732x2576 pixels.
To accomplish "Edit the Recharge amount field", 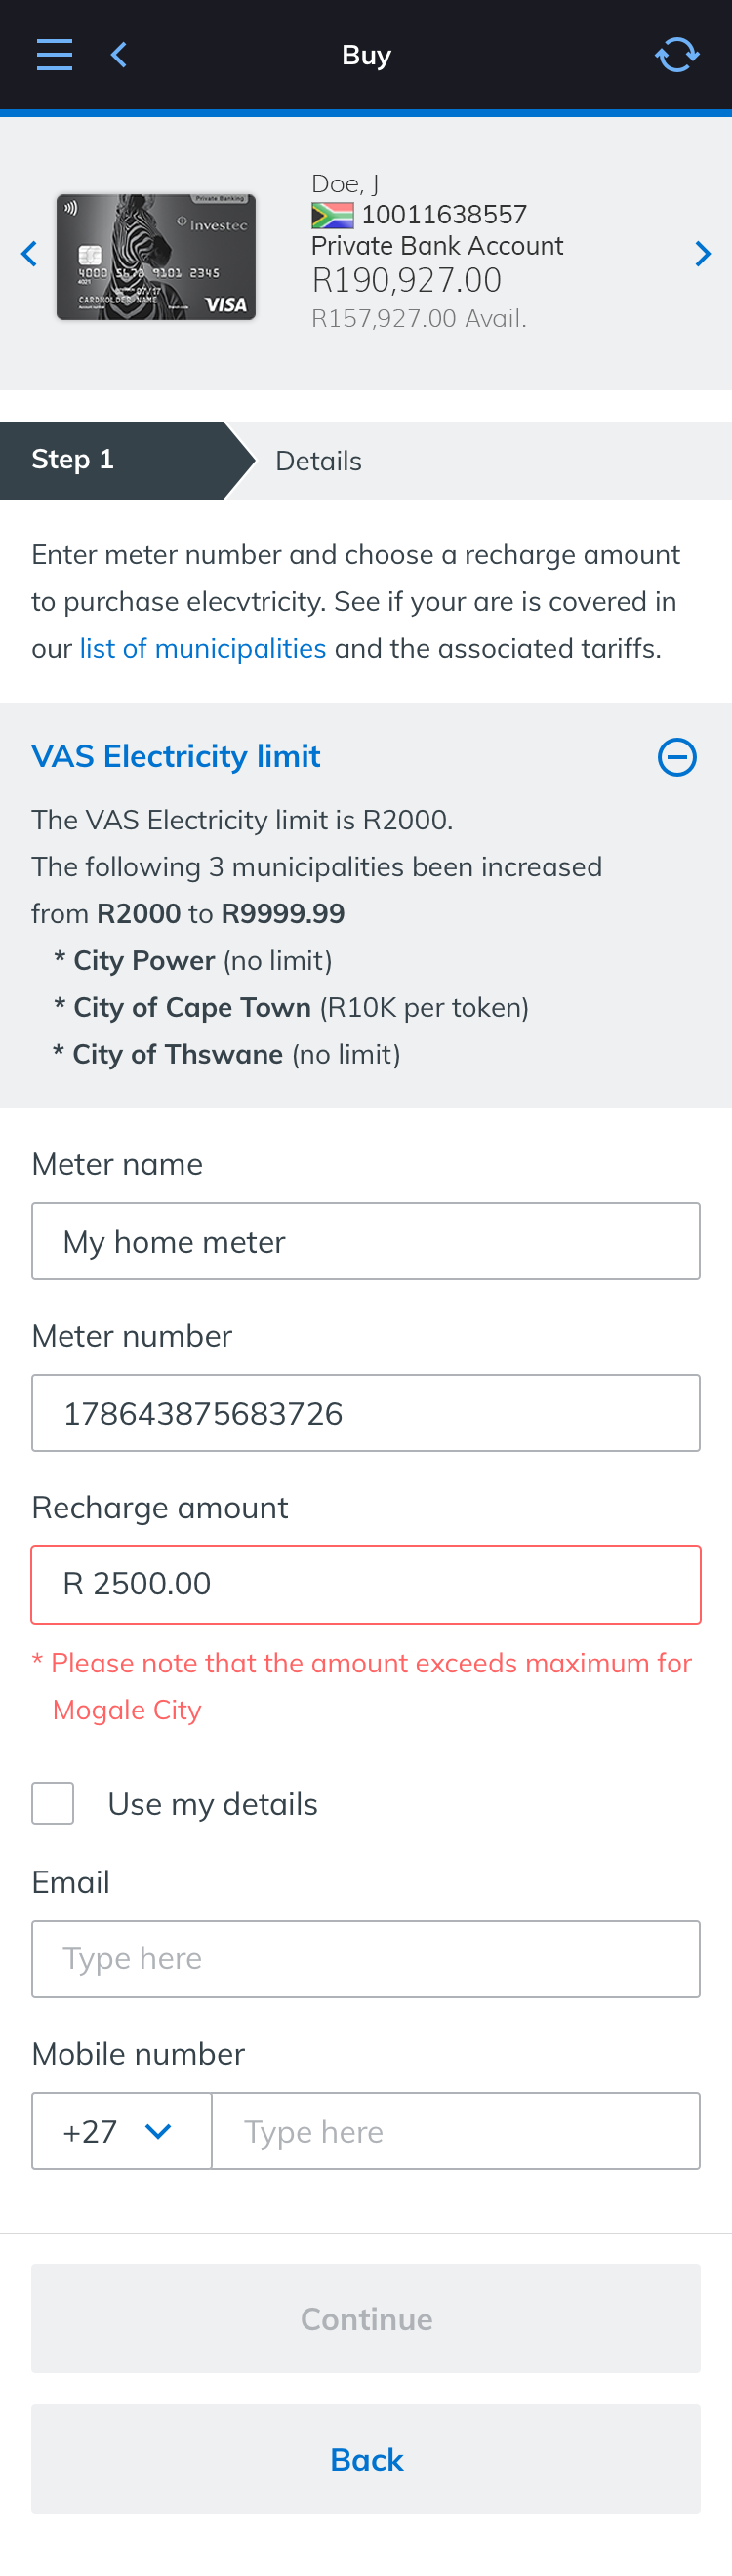I will click(366, 1584).
